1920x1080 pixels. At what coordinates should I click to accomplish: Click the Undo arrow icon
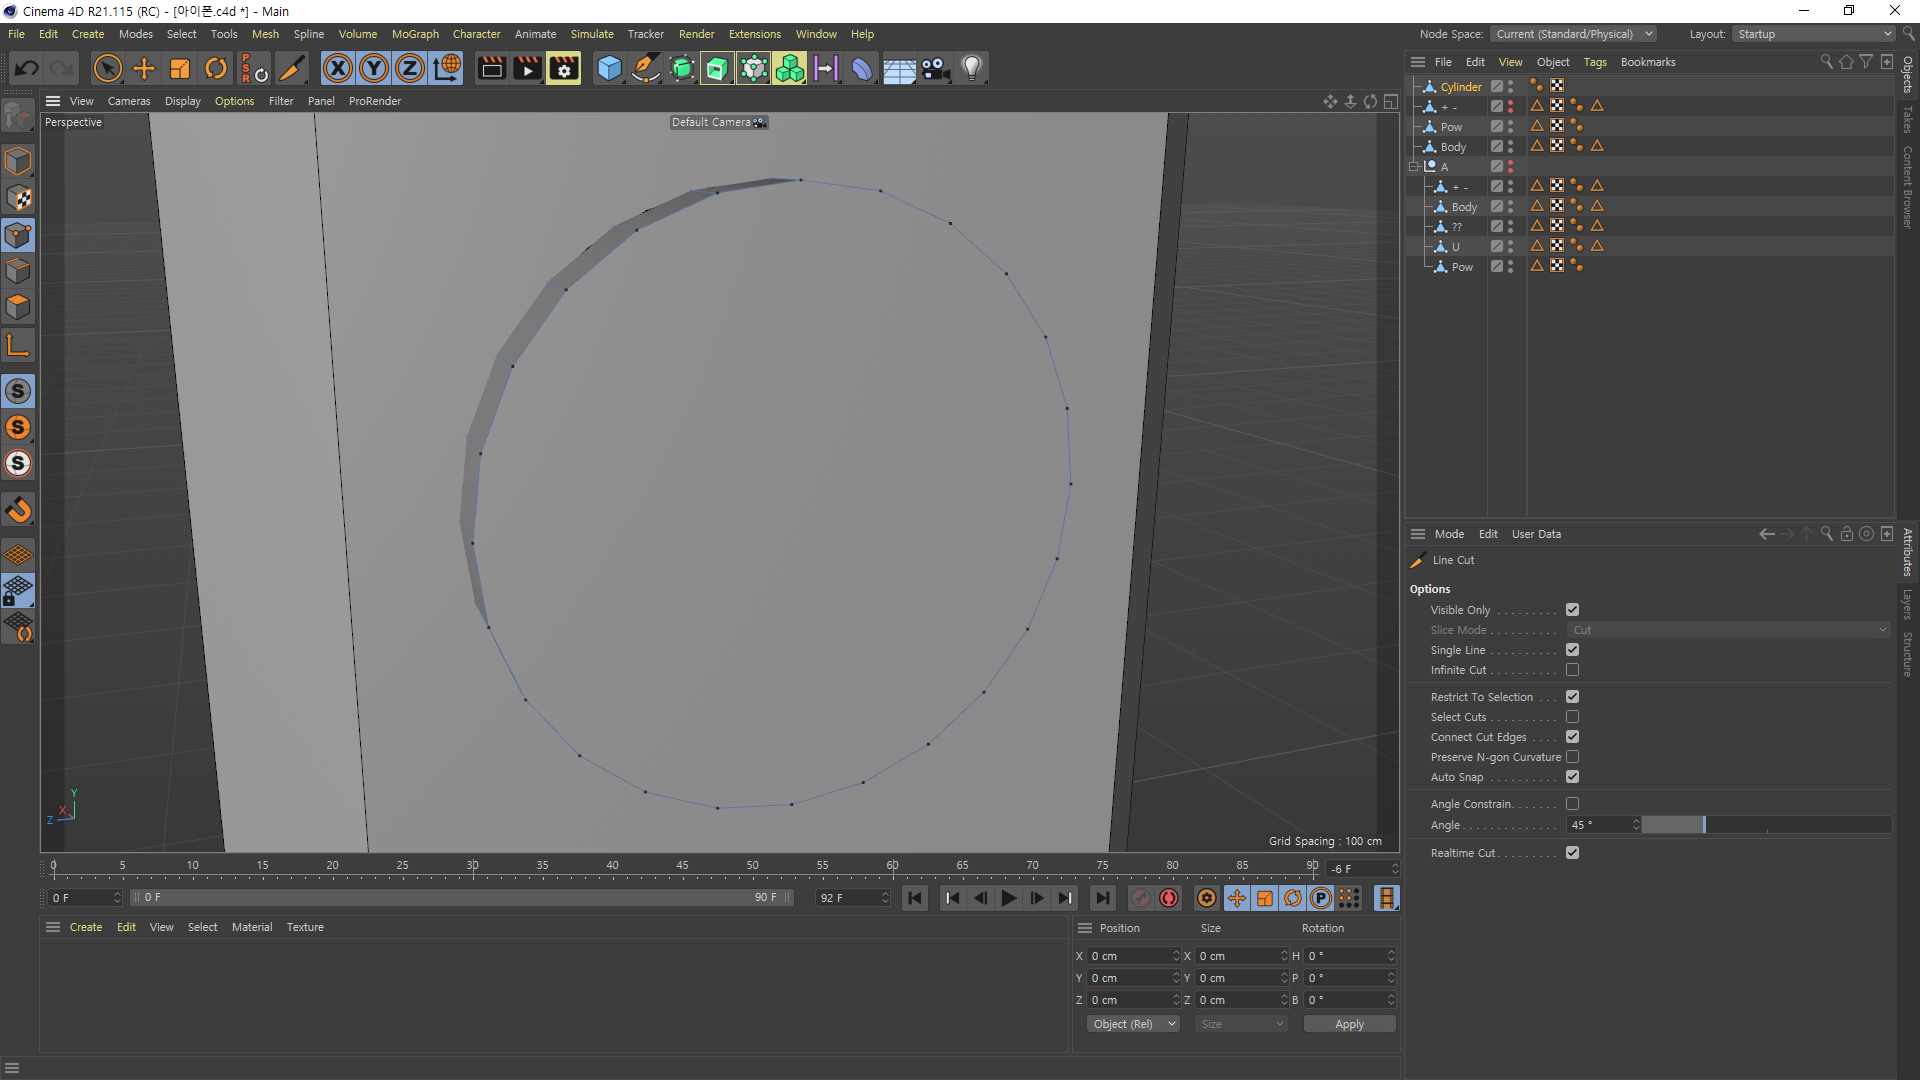[x=27, y=68]
